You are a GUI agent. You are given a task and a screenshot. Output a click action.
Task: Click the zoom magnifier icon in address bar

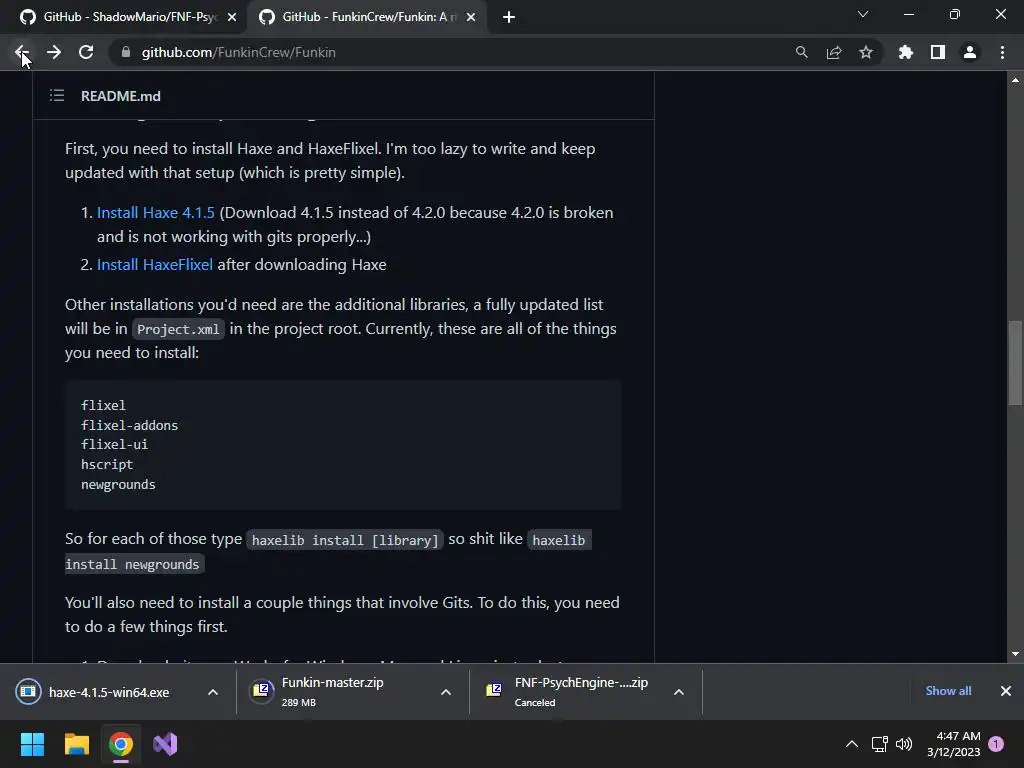click(x=801, y=52)
